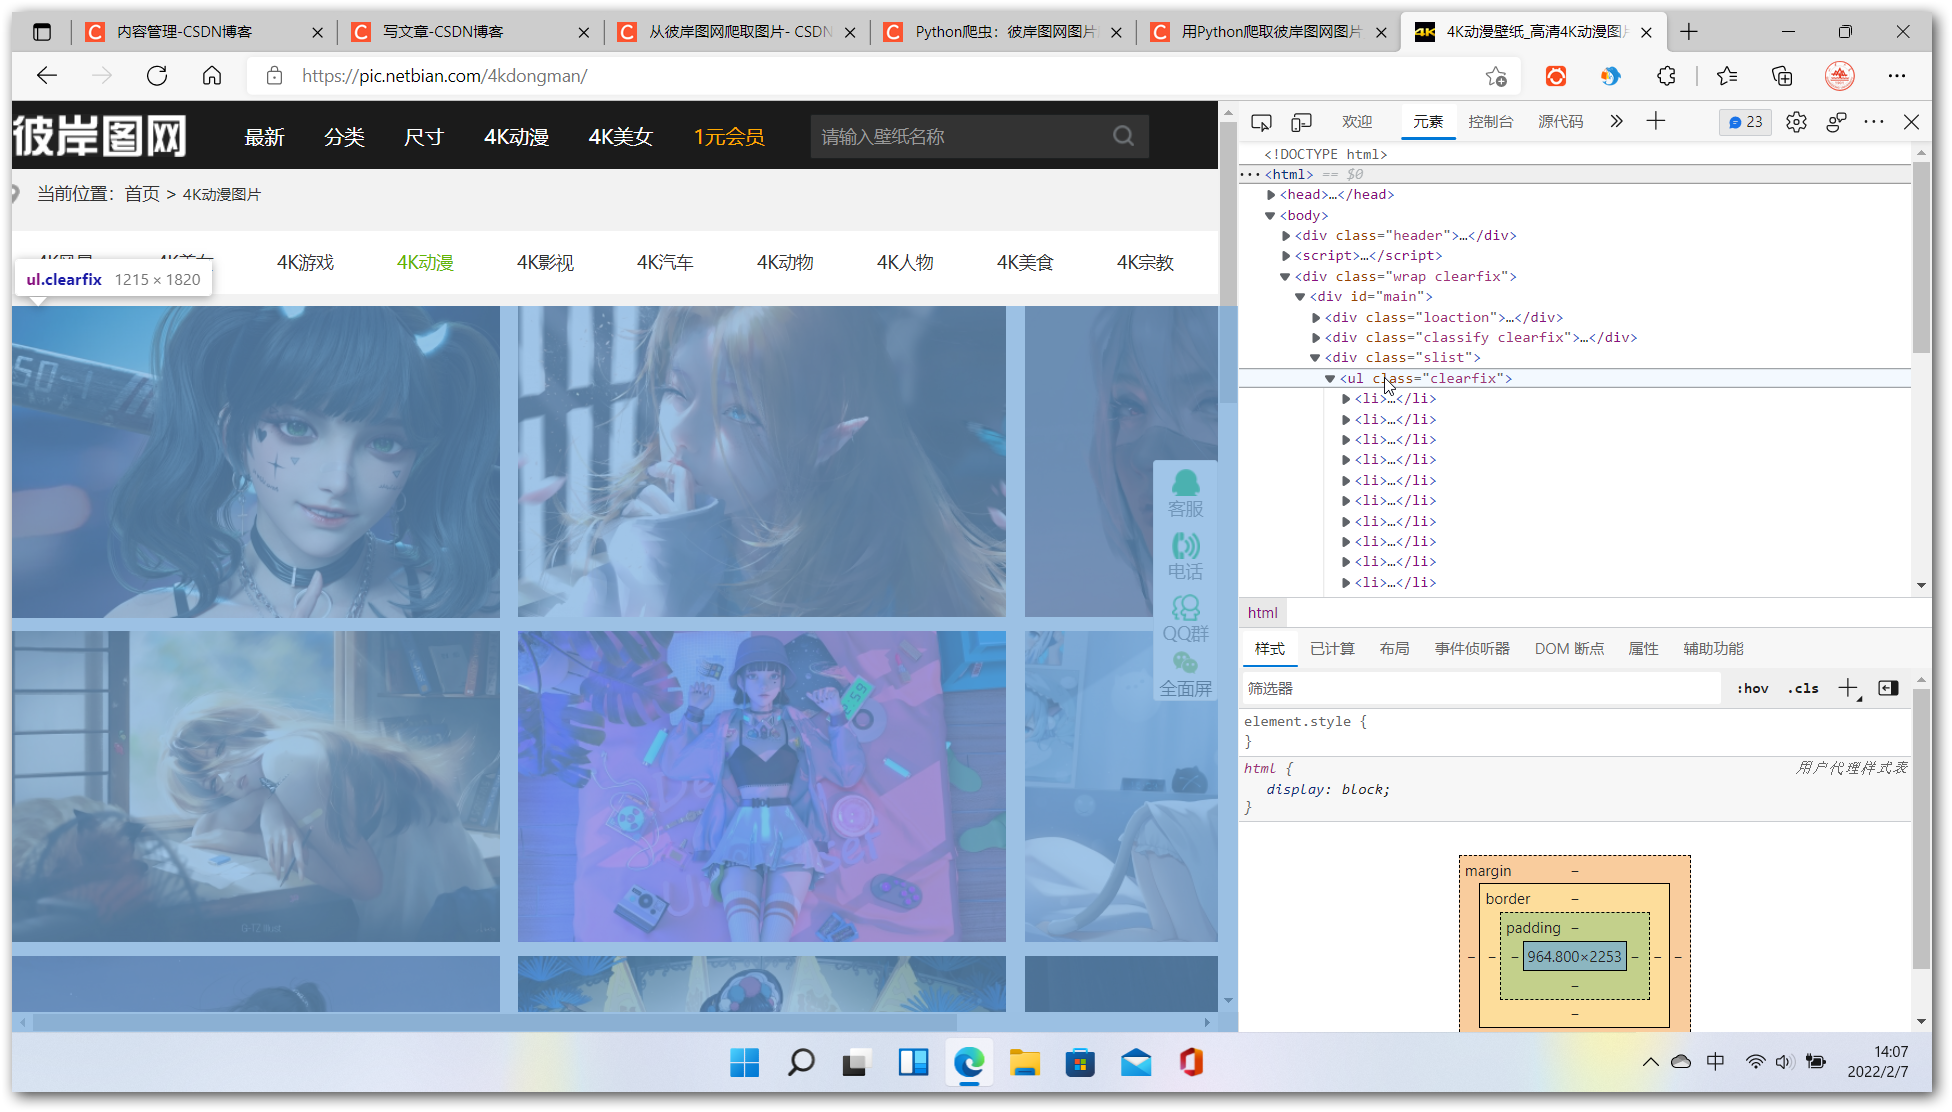Open DevTools settings gear
The image size is (1952, 1112).
(1796, 122)
